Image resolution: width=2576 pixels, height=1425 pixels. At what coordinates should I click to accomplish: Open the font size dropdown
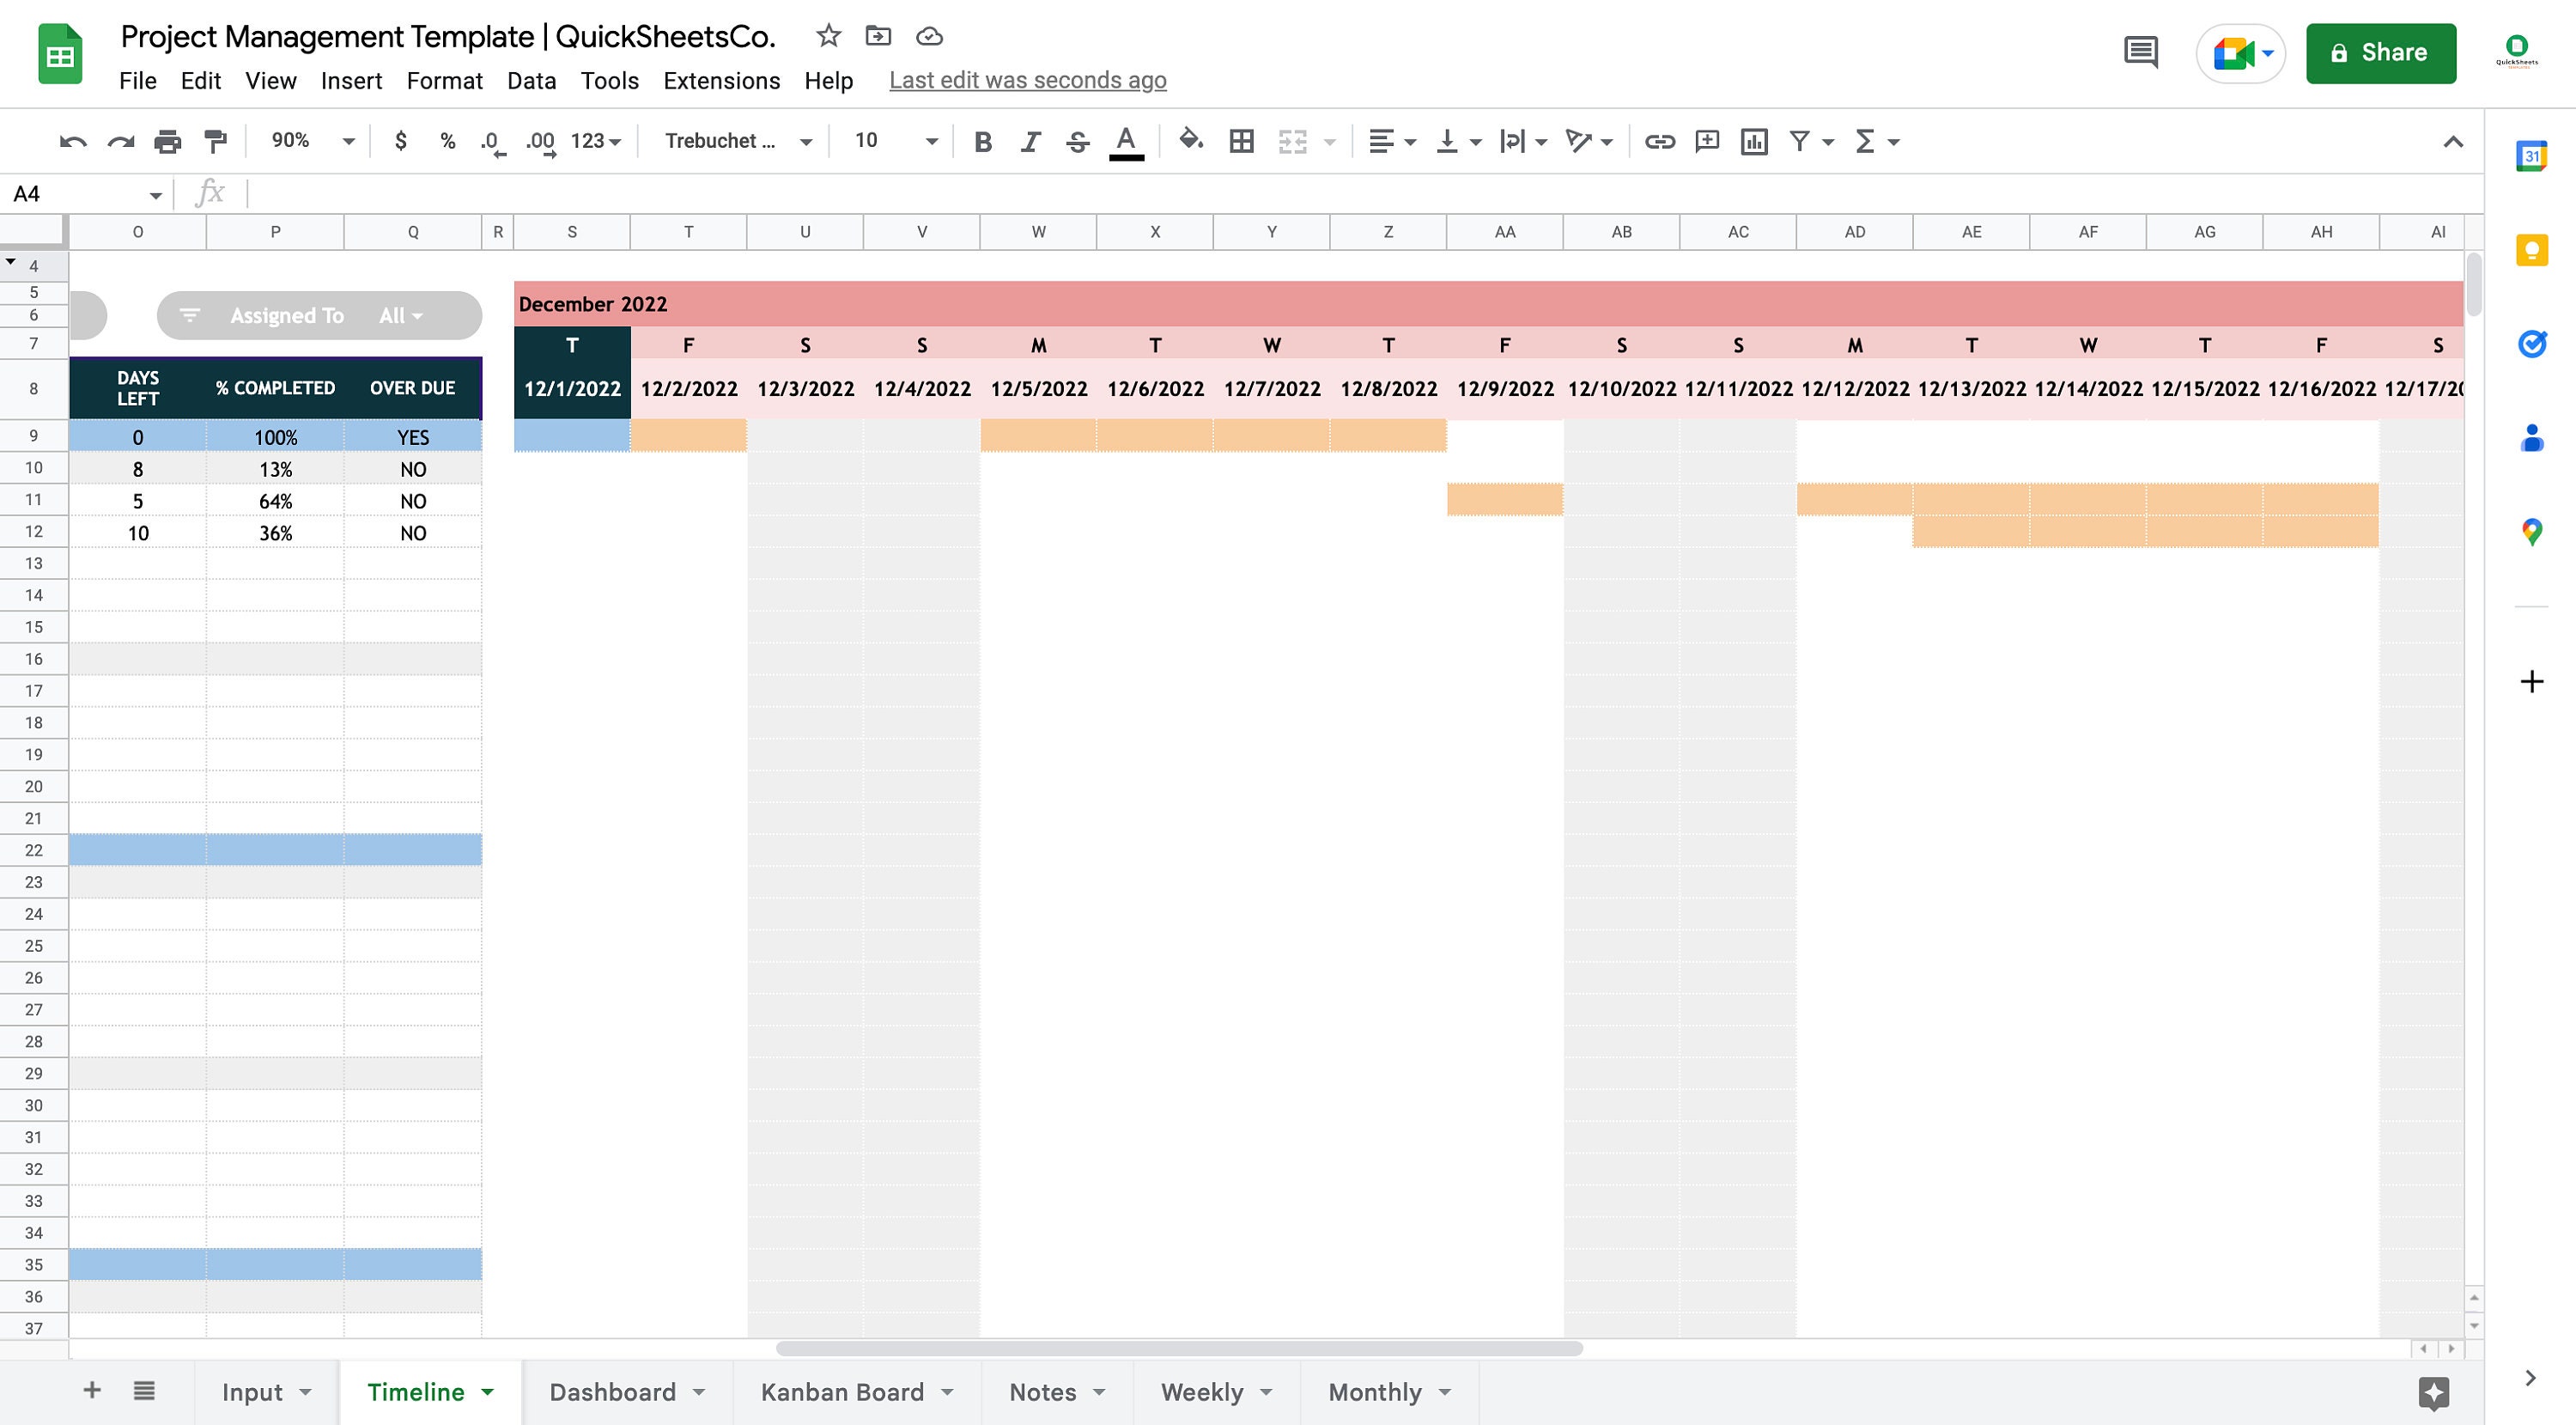pos(931,141)
